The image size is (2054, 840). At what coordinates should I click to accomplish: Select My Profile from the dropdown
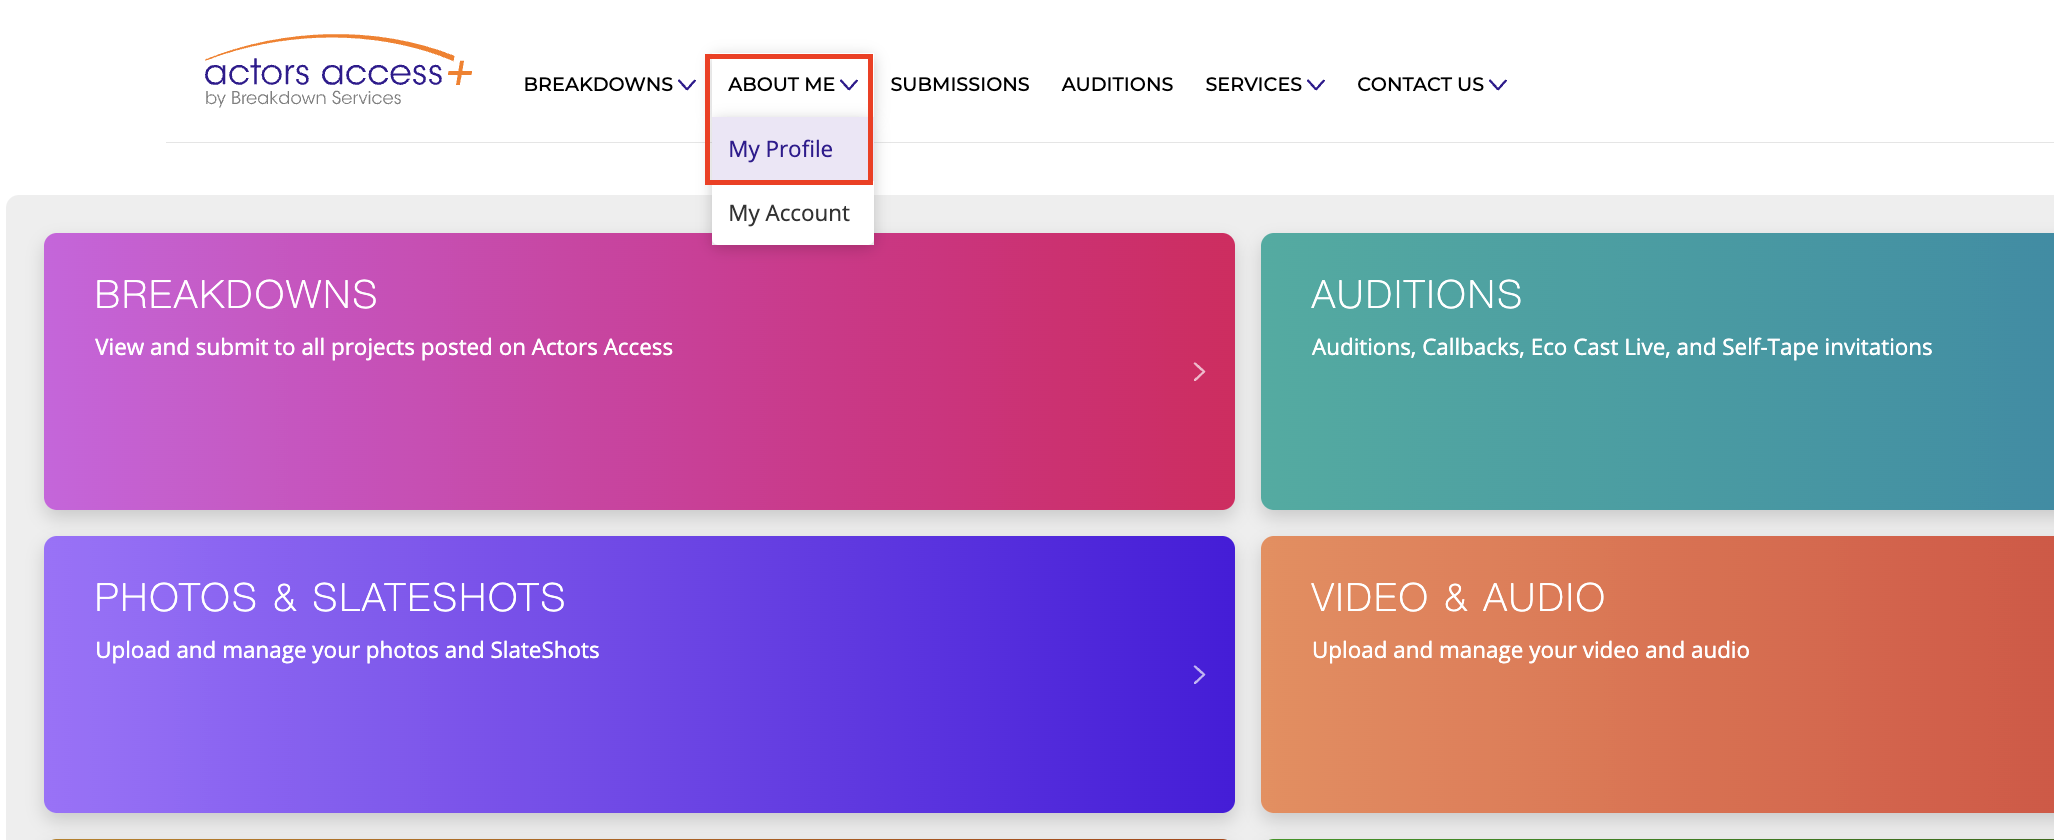click(x=790, y=149)
